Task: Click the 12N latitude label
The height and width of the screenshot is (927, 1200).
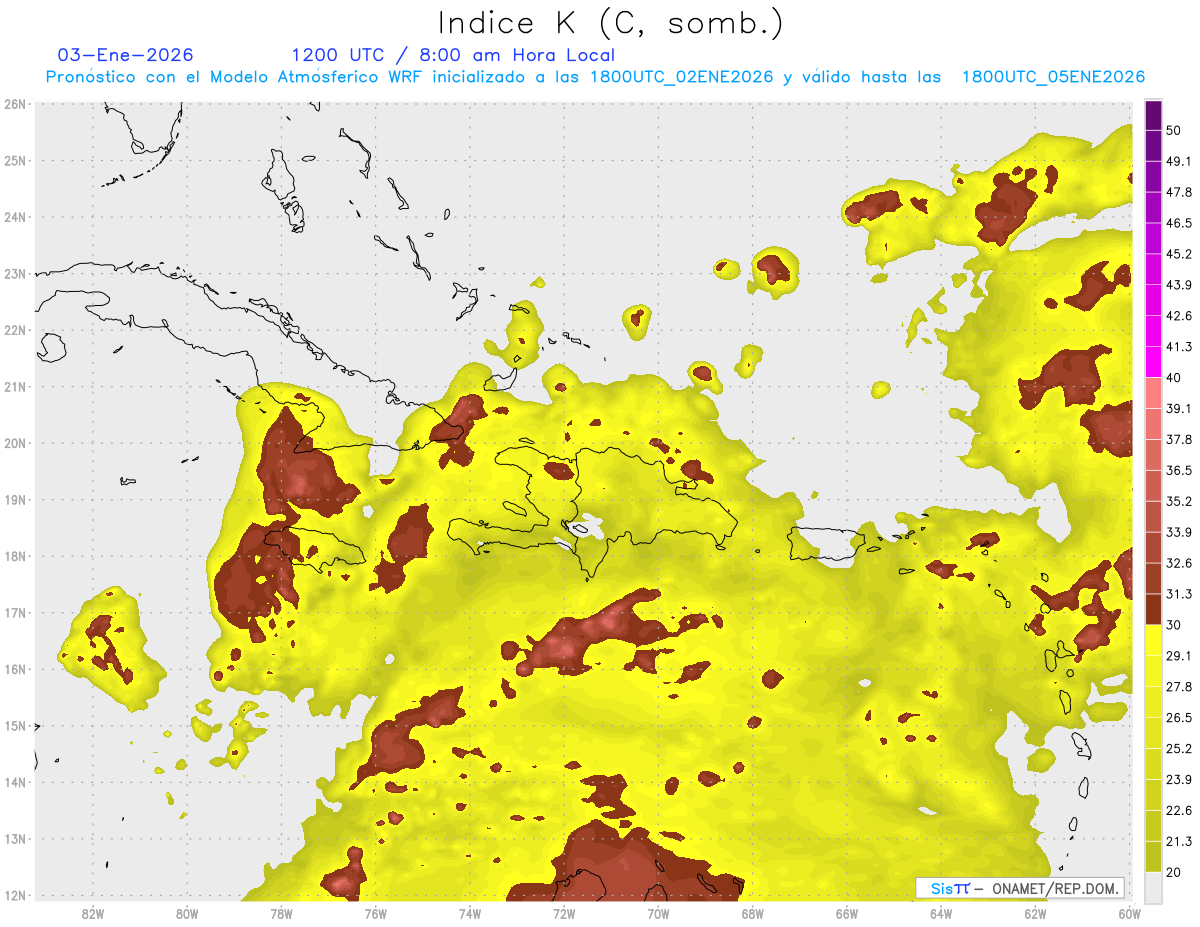Action: tap(15, 895)
